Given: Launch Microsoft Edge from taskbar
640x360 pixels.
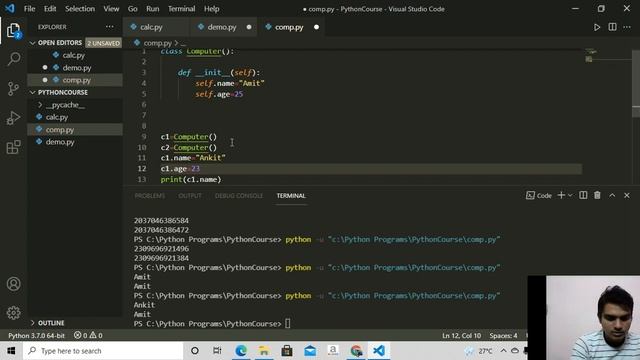Looking at the screenshot, I should point(241,351).
